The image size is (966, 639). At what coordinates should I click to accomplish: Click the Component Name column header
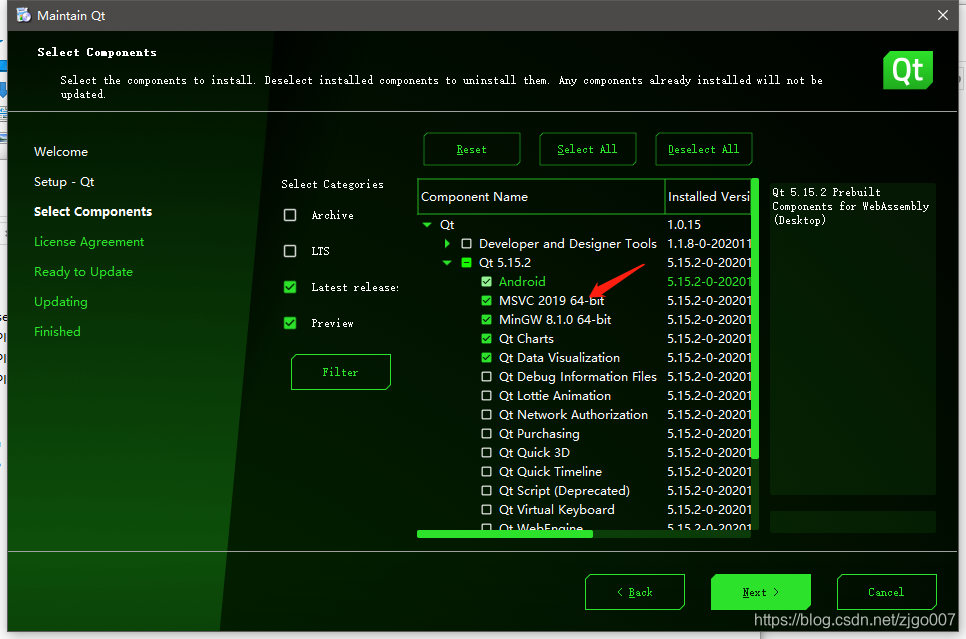coord(541,197)
